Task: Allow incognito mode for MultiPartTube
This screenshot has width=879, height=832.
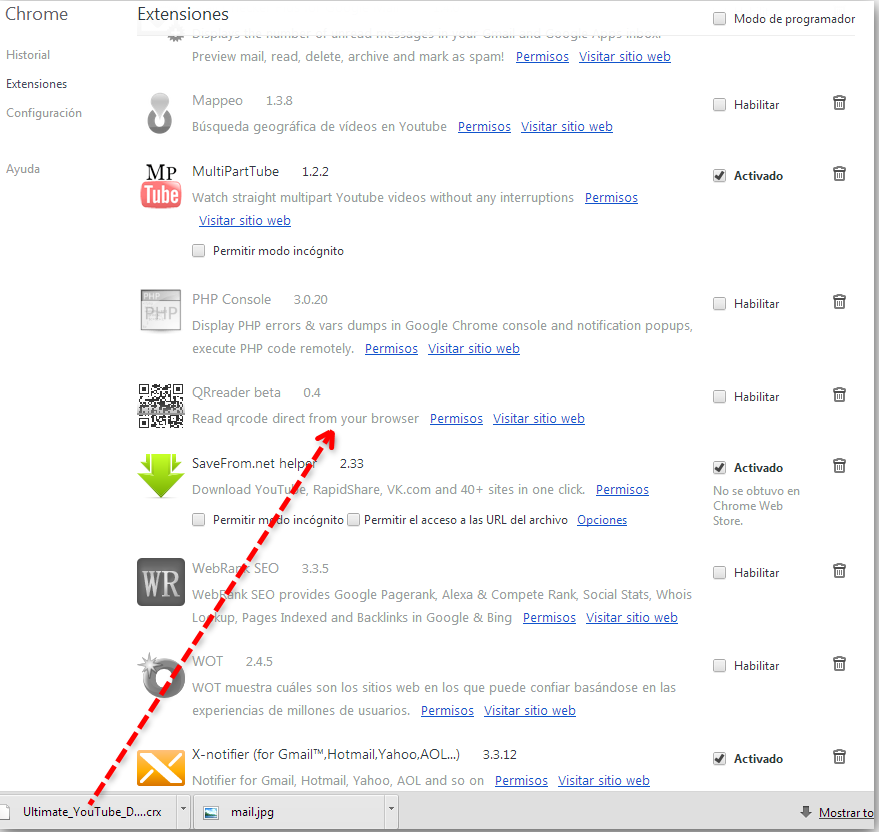Action: pos(198,251)
